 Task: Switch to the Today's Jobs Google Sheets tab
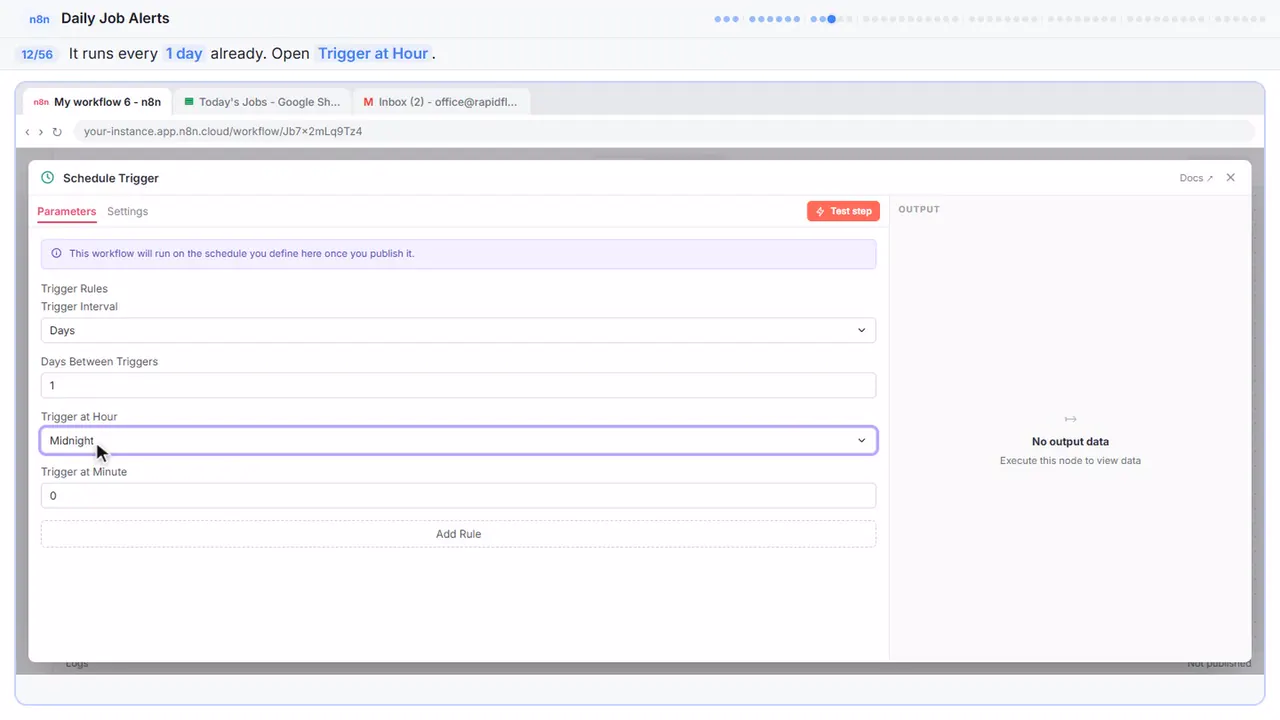pyautogui.click(x=262, y=102)
